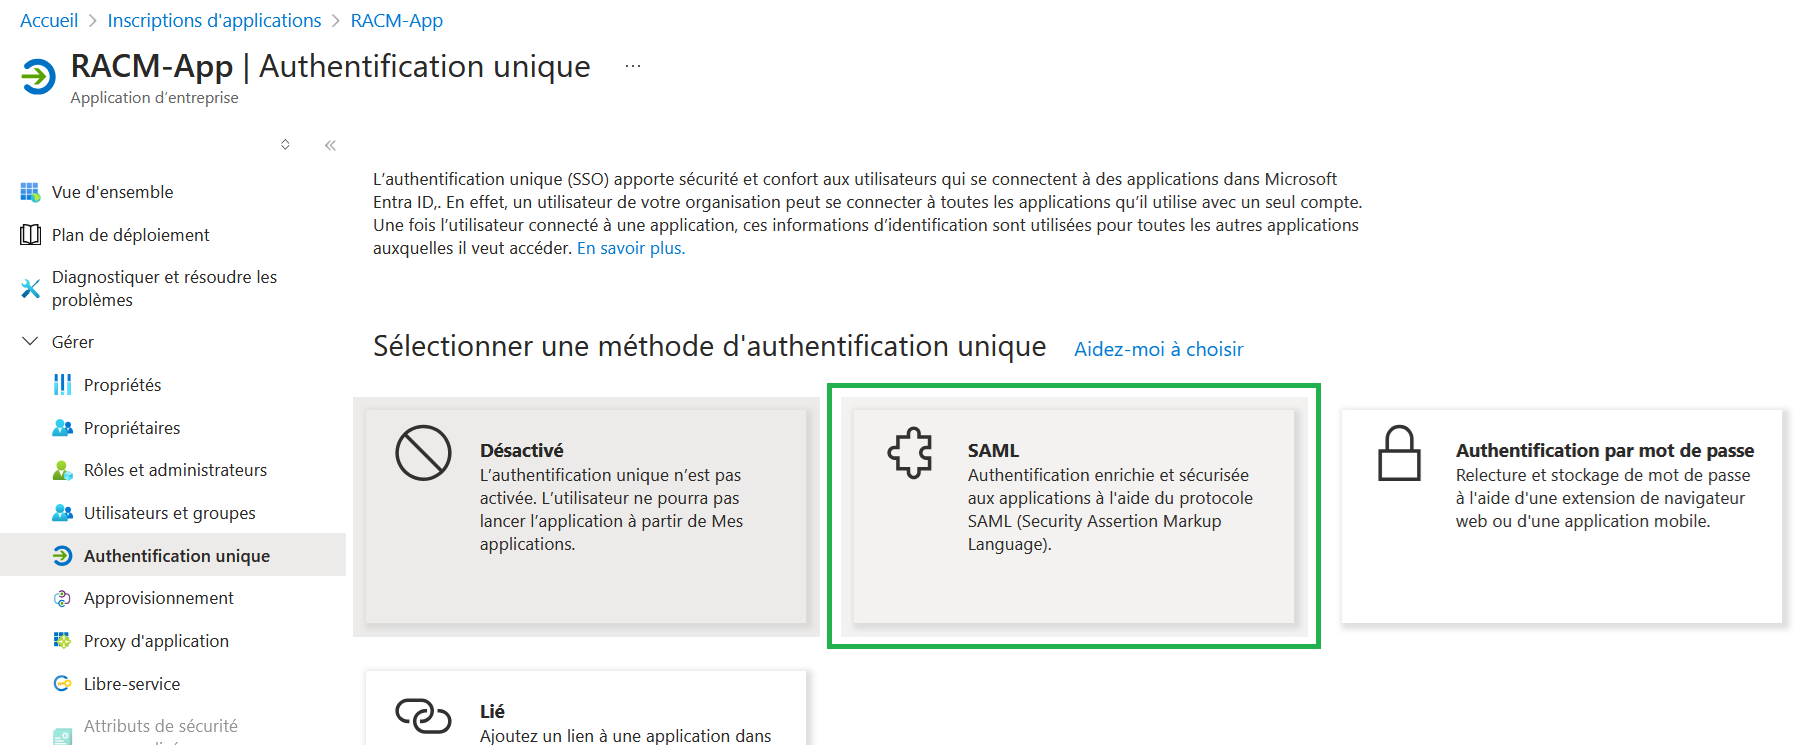Choose the Lié sign-on method card
Viewport: 1812px width, 745px height.
click(x=586, y=708)
